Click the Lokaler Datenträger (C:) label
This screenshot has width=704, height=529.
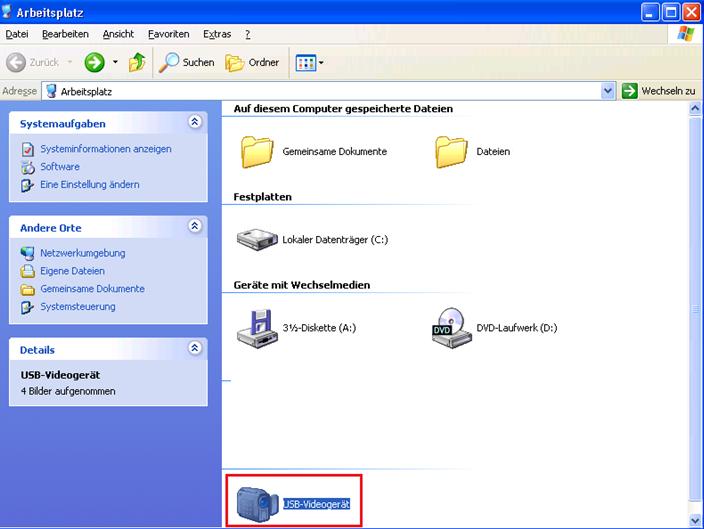point(335,240)
